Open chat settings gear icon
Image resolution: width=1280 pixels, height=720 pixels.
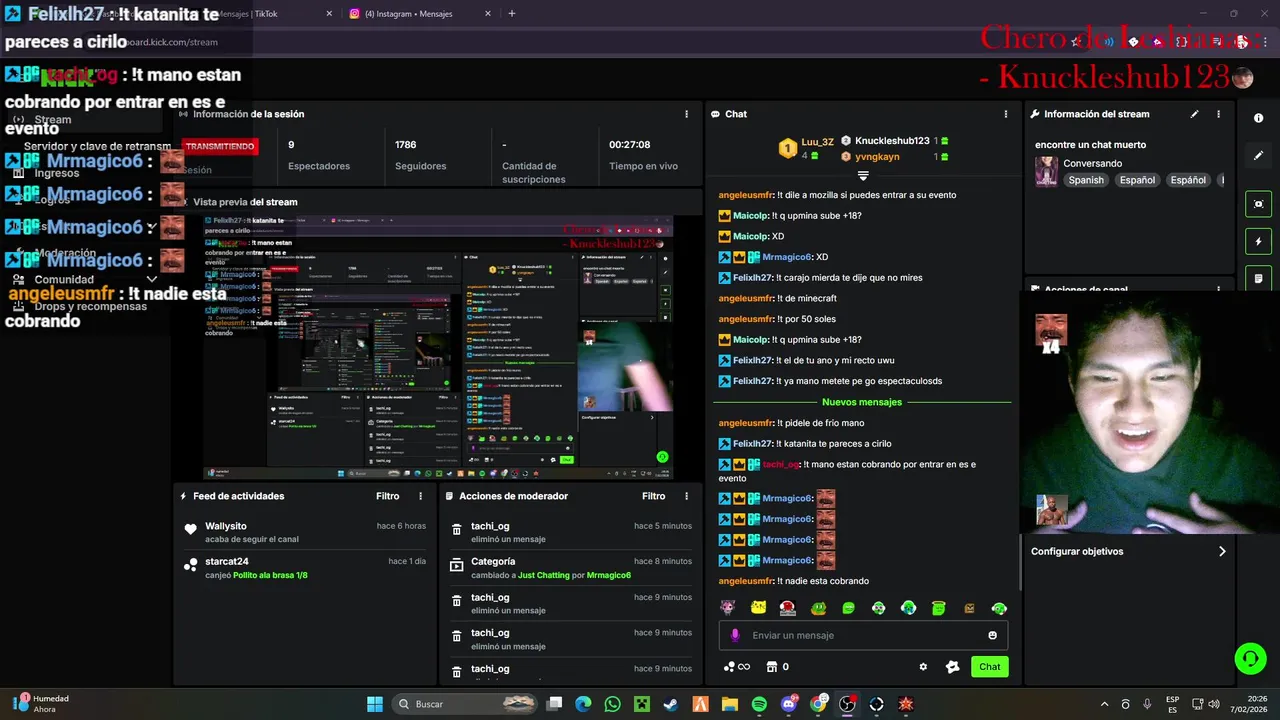[923, 667]
